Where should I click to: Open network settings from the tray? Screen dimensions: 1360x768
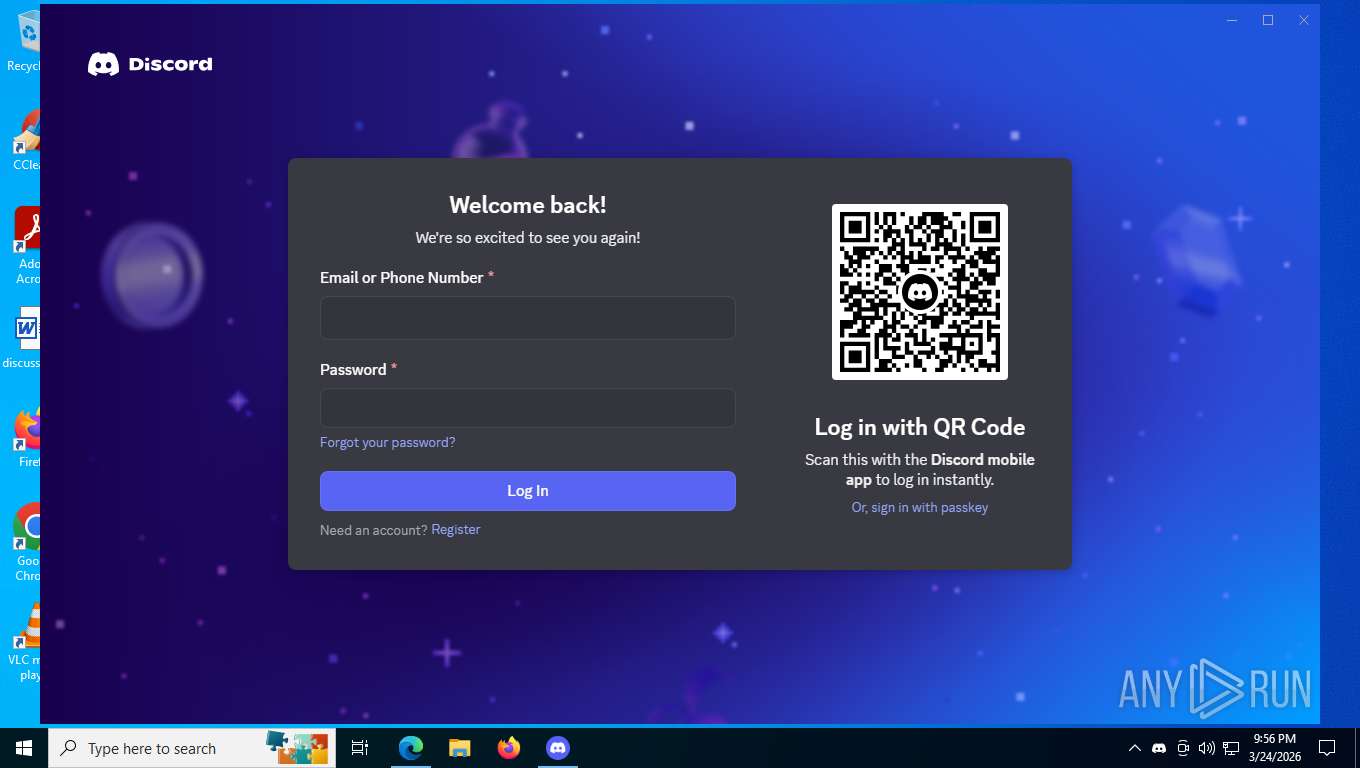click(1231, 748)
